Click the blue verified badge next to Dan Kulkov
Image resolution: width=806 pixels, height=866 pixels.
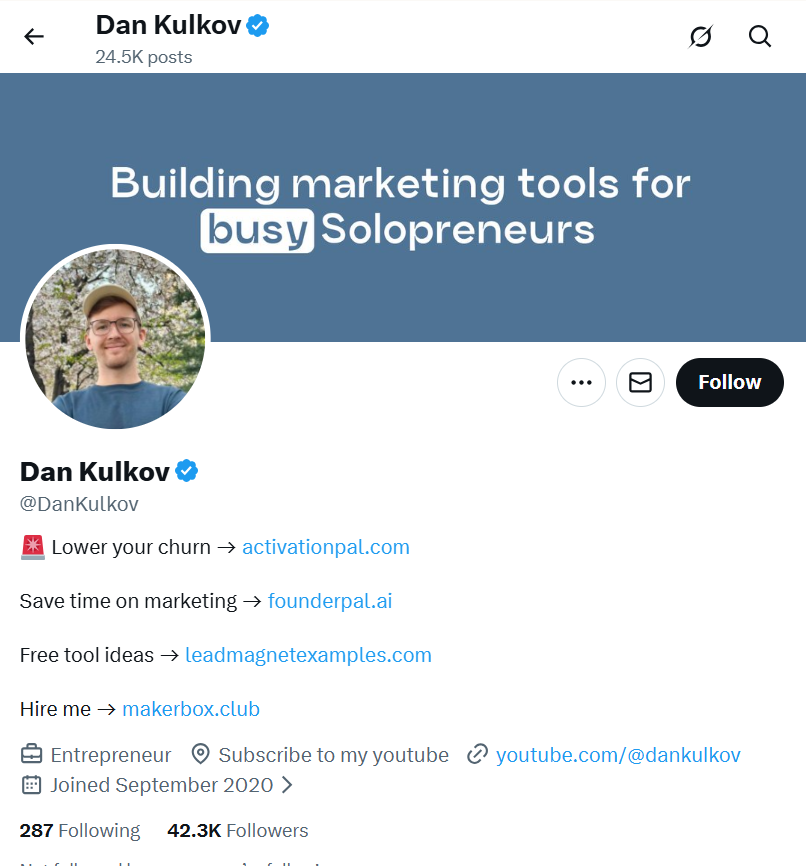(x=187, y=470)
